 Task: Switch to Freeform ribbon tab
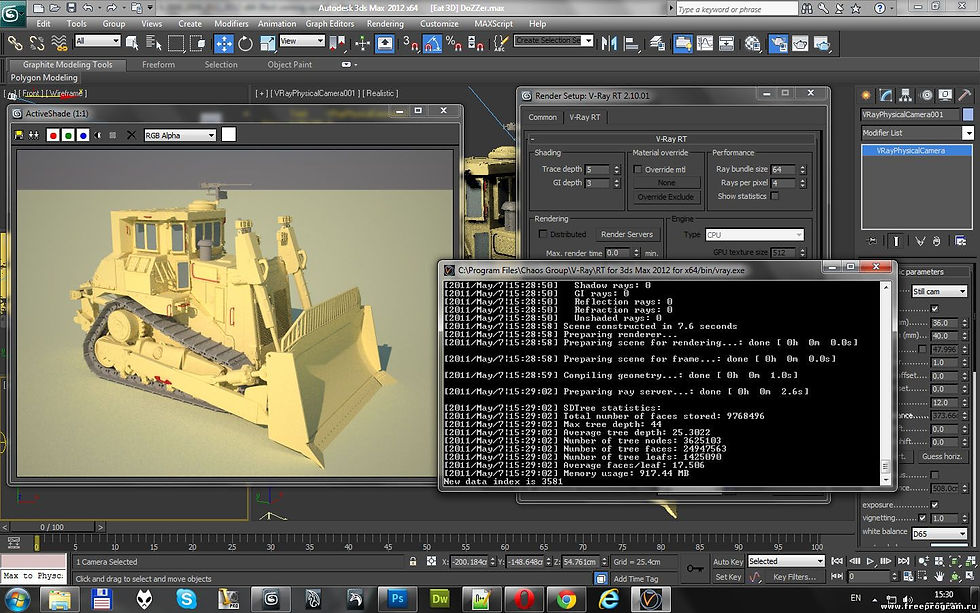[x=158, y=64]
